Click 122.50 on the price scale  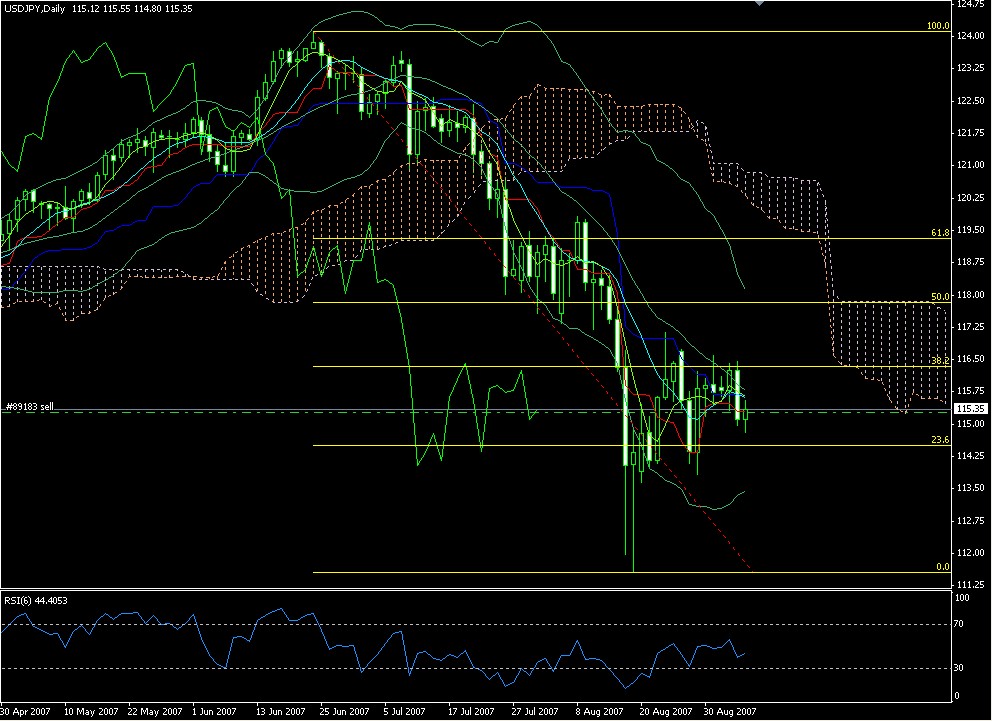tap(970, 100)
